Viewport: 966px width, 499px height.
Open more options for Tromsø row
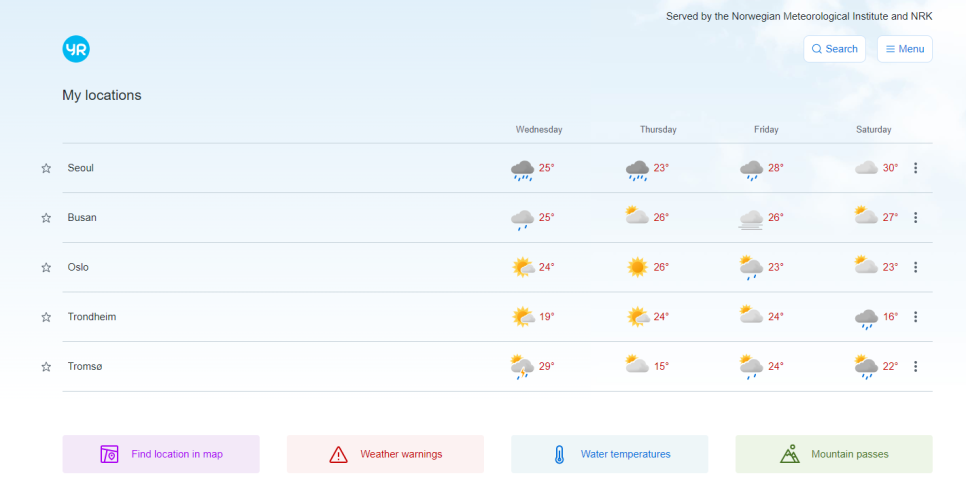(x=915, y=367)
